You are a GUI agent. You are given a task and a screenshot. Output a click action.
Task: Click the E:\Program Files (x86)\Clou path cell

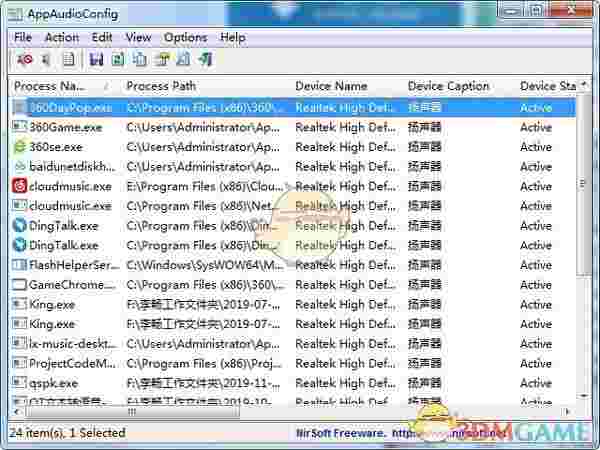pos(205,186)
